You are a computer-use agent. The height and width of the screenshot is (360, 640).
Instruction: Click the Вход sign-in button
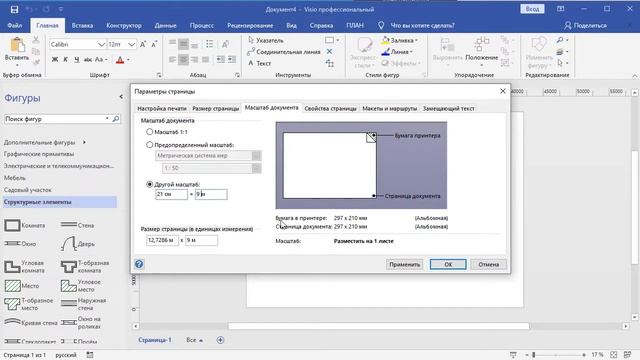tap(532, 9)
